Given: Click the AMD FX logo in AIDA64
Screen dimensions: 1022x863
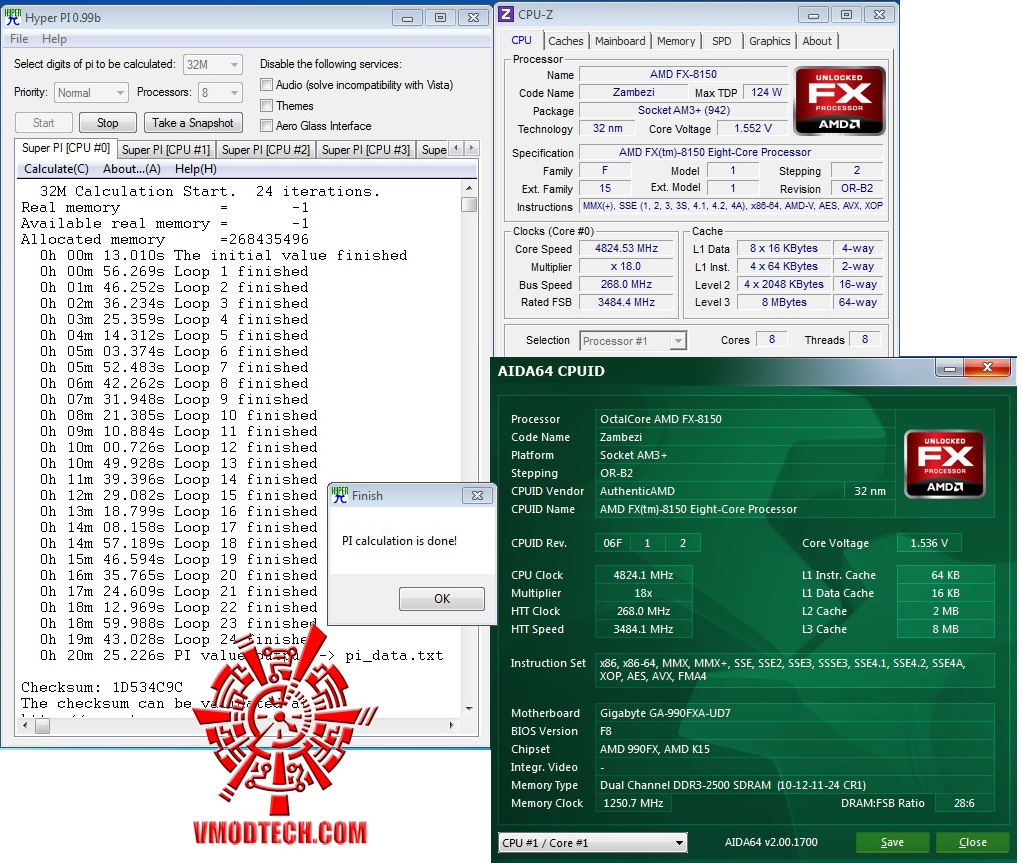Looking at the screenshot, I should point(944,464).
